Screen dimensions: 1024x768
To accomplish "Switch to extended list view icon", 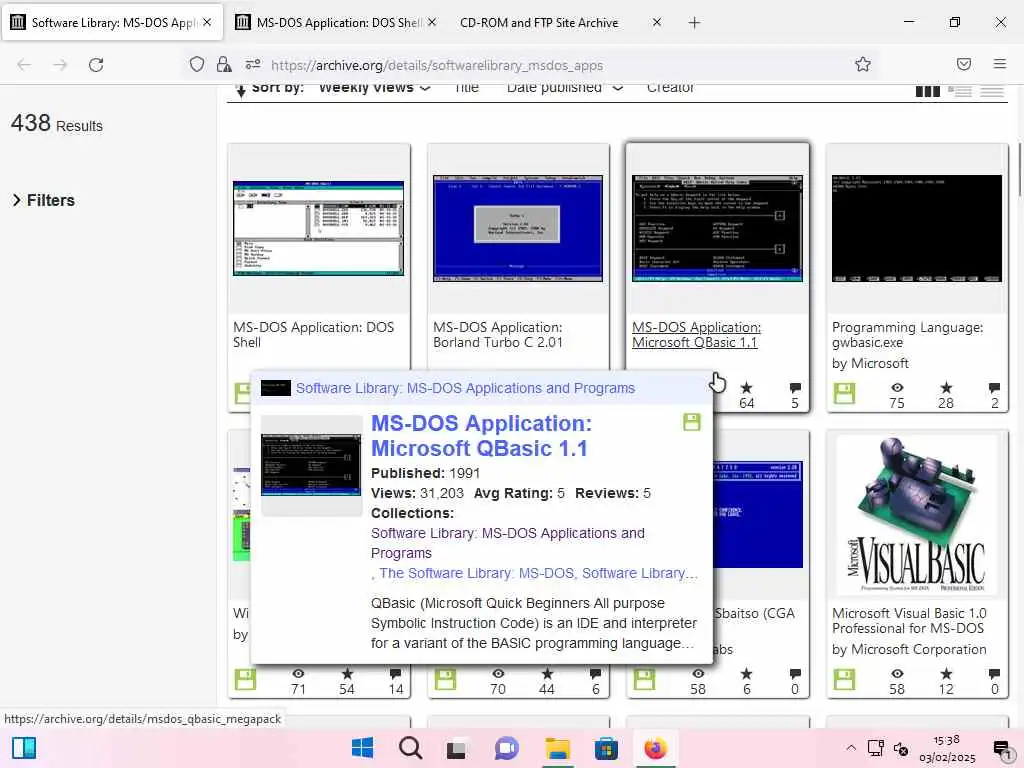I will (960, 91).
